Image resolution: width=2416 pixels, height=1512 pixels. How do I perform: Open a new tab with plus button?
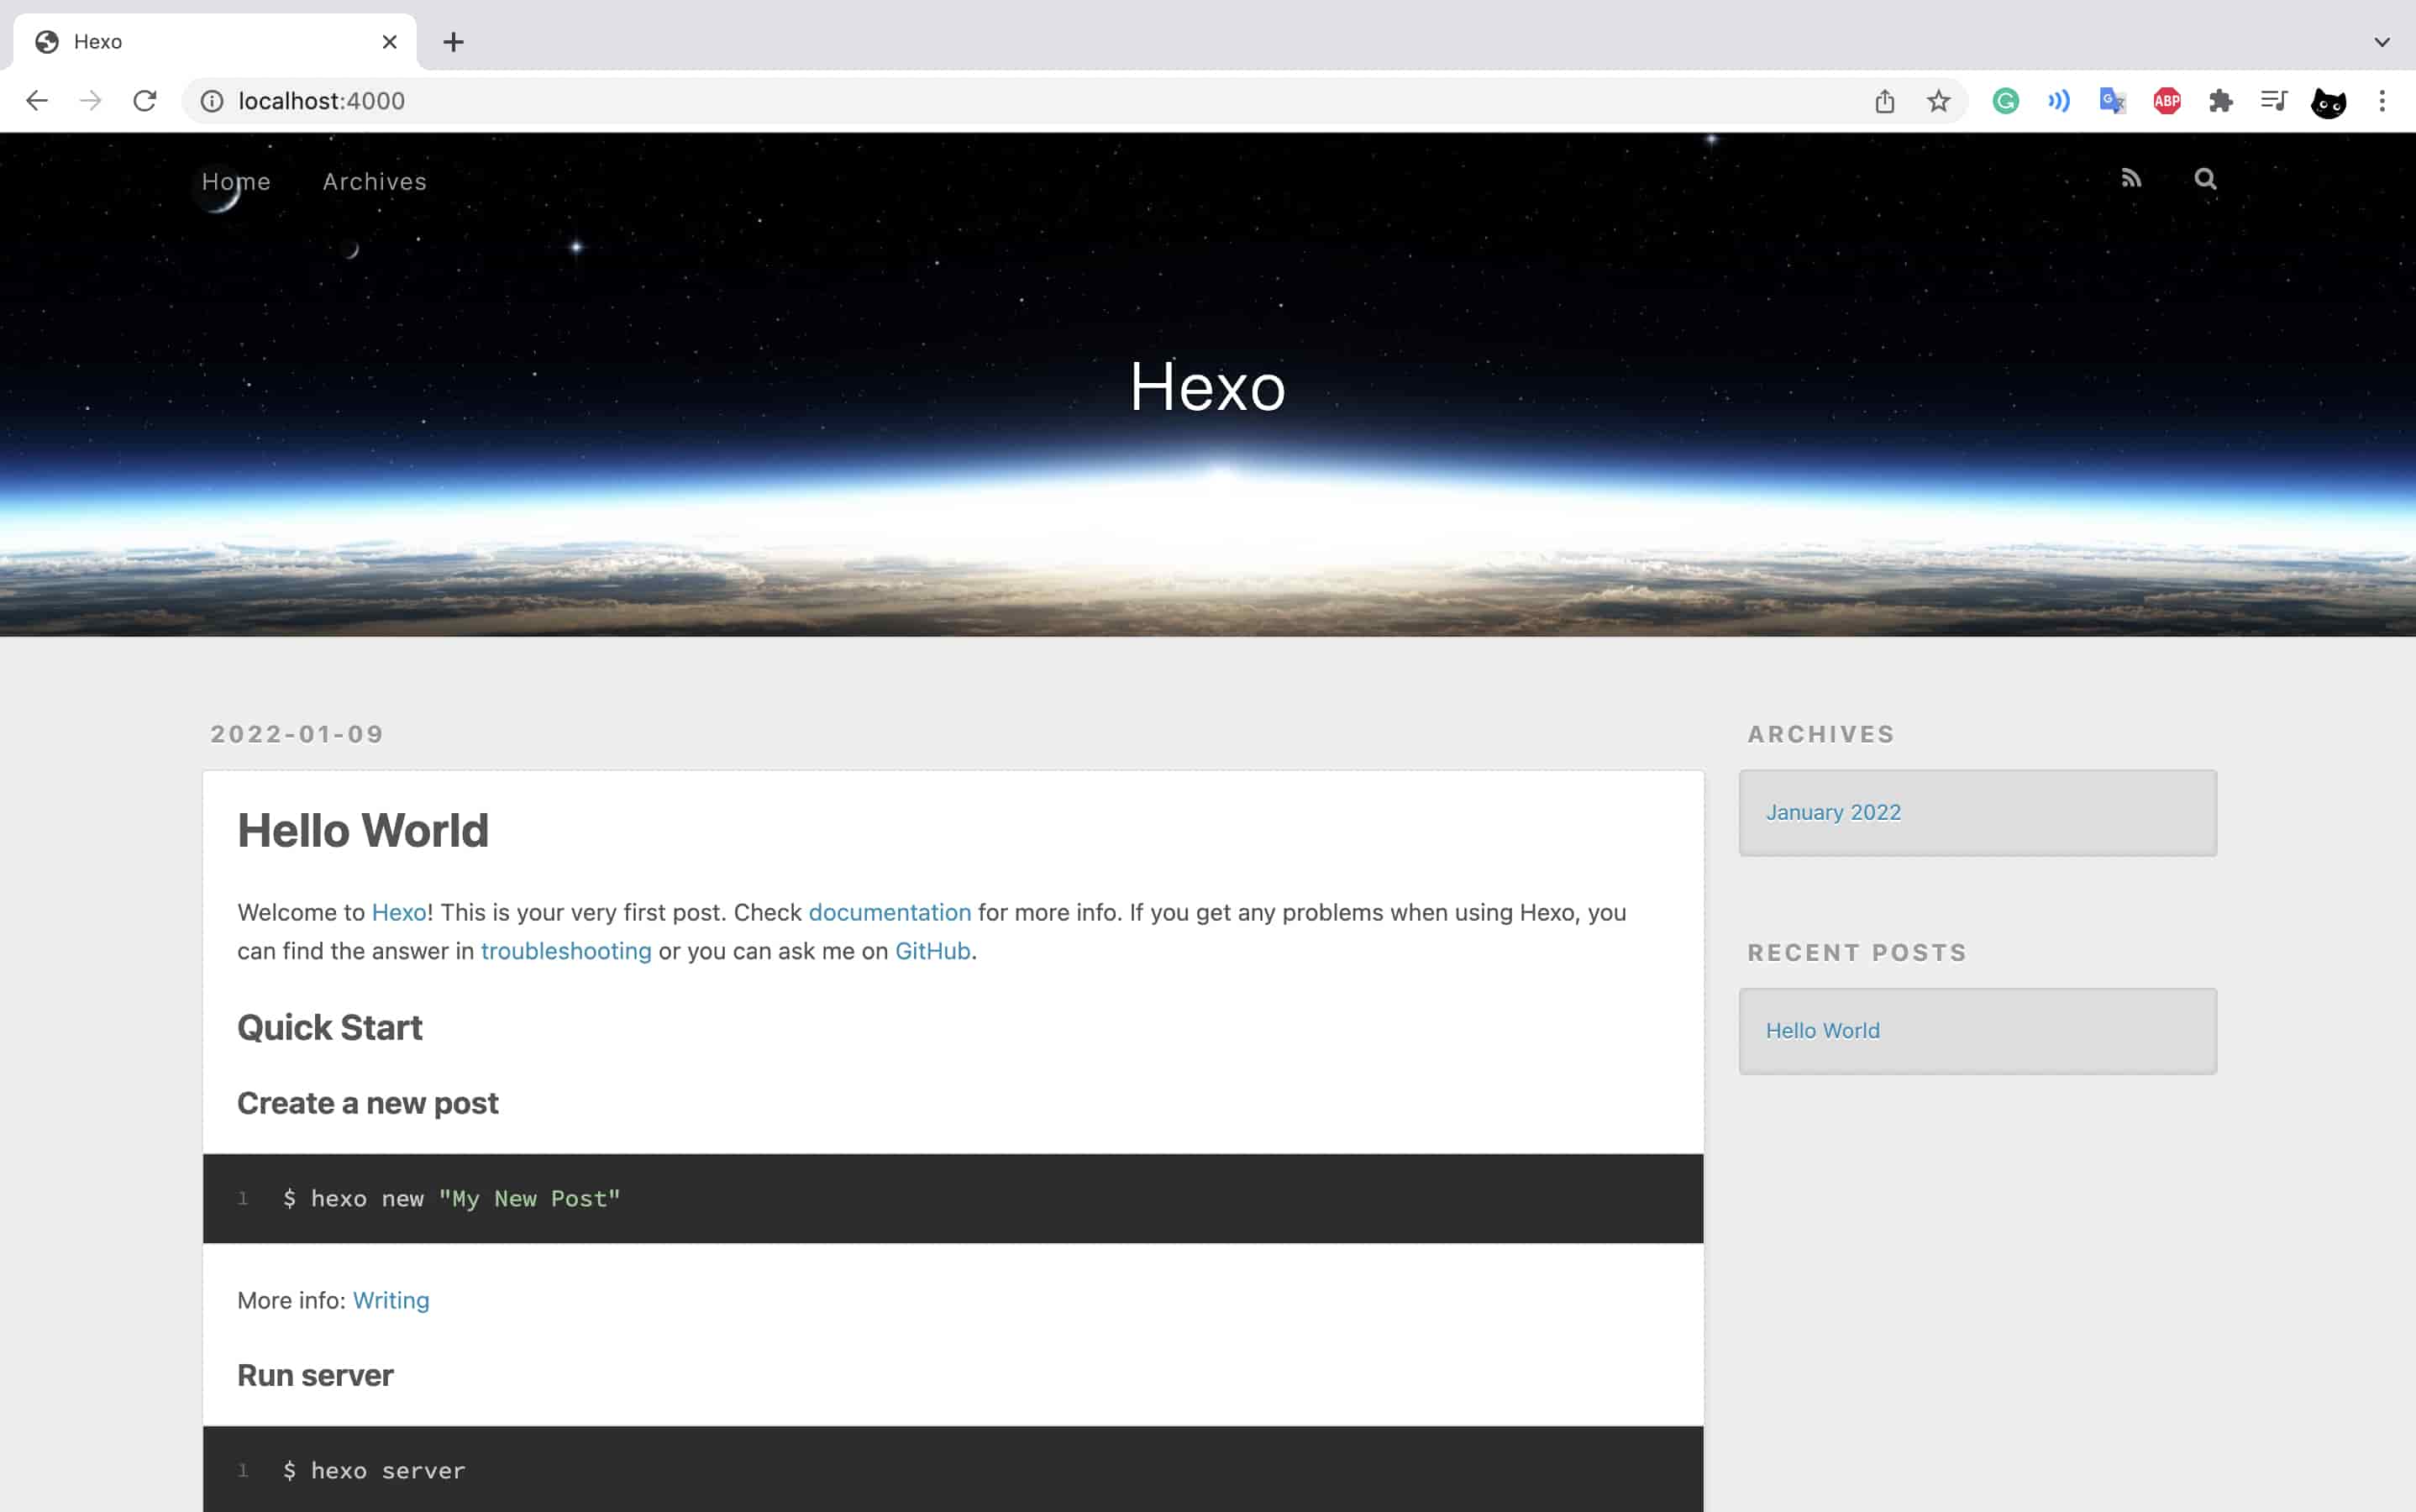point(453,42)
